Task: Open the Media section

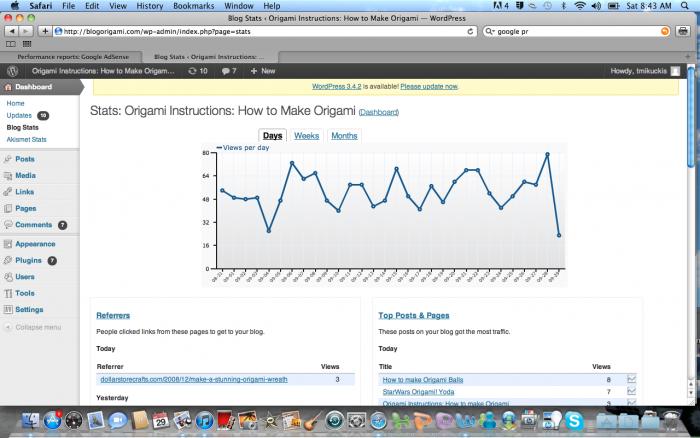Action: click(x=25, y=175)
